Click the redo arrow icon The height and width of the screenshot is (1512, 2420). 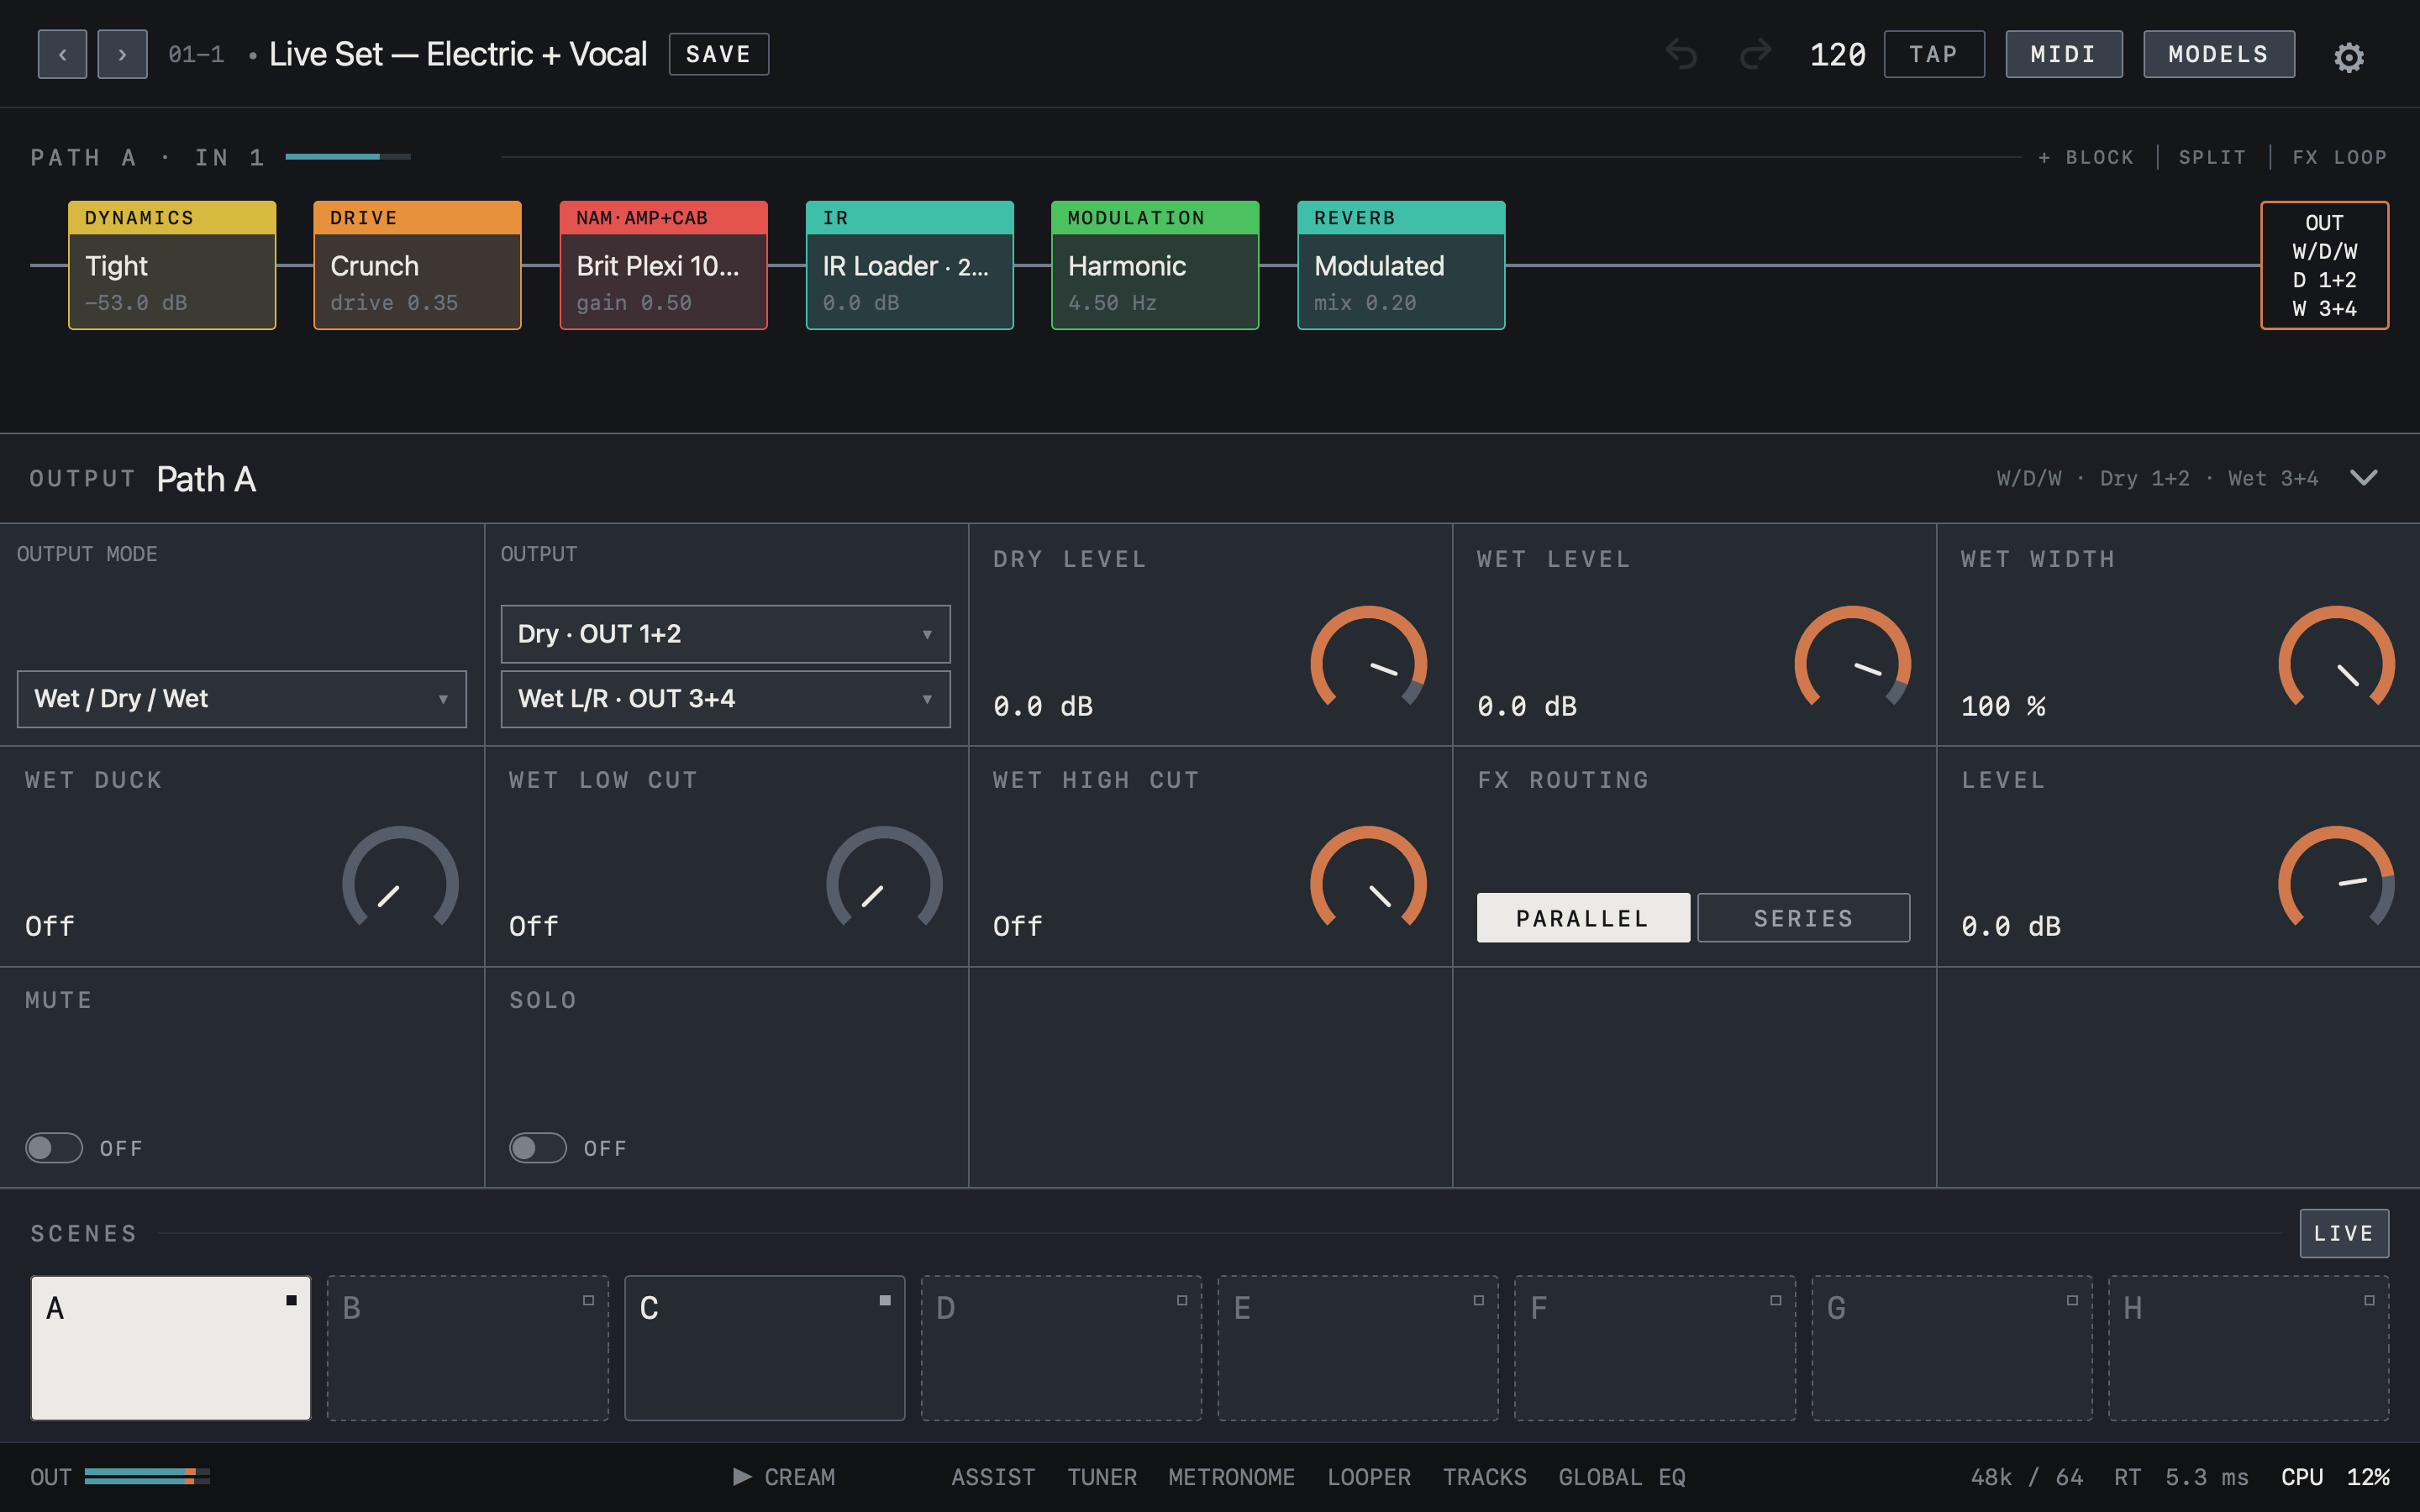click(1755, 54)
